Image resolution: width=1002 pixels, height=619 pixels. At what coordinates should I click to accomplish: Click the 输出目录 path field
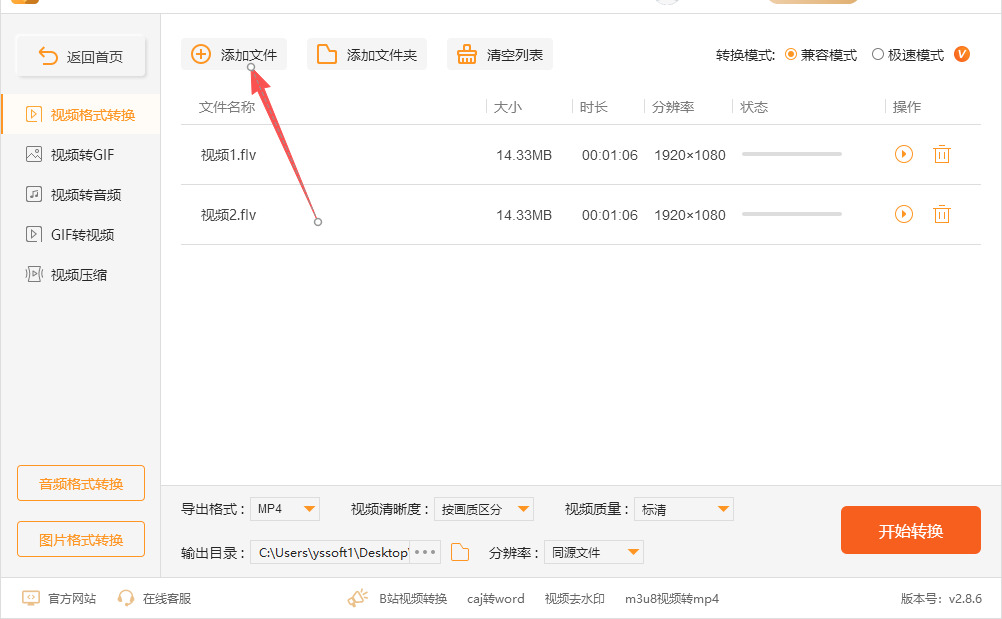[330, 552]
